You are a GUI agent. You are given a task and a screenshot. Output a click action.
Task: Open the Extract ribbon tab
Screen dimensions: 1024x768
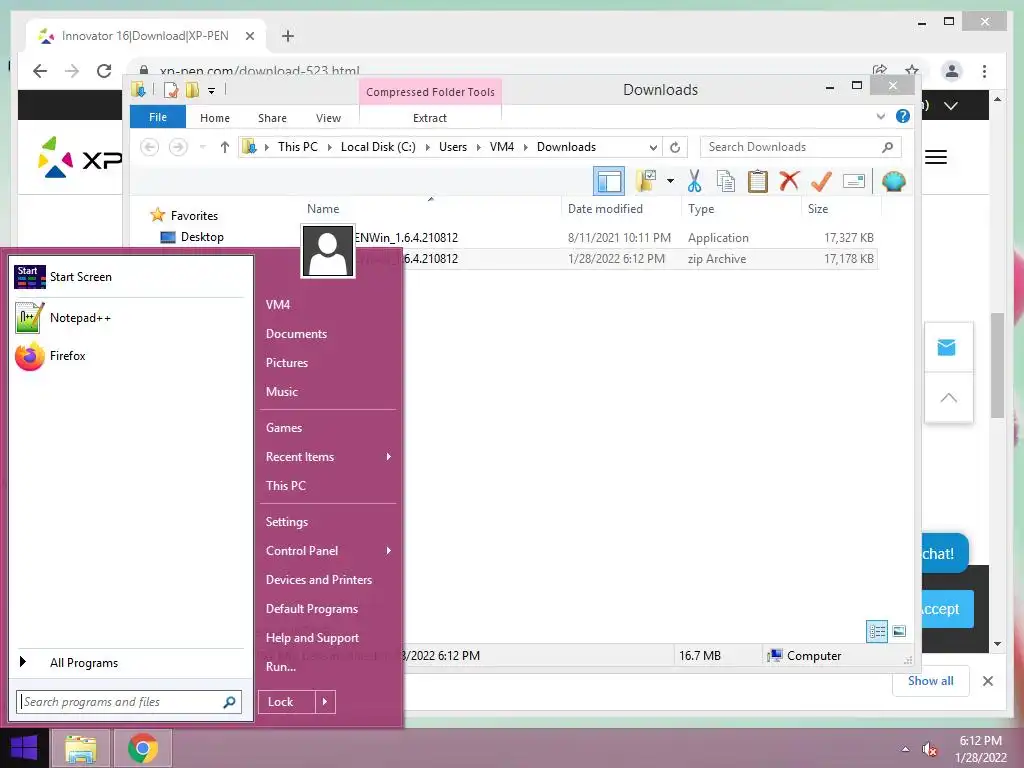tap(430, 118)
